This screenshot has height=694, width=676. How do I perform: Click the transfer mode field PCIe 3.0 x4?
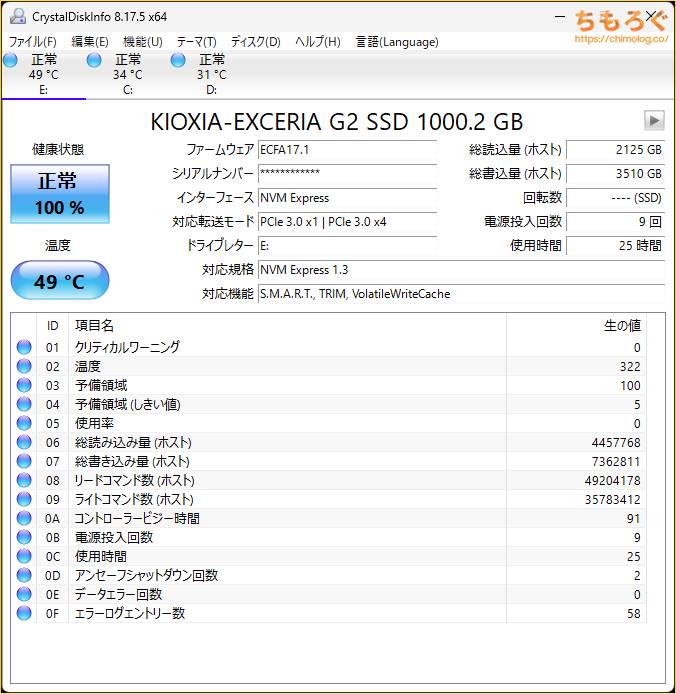(348, 221)
